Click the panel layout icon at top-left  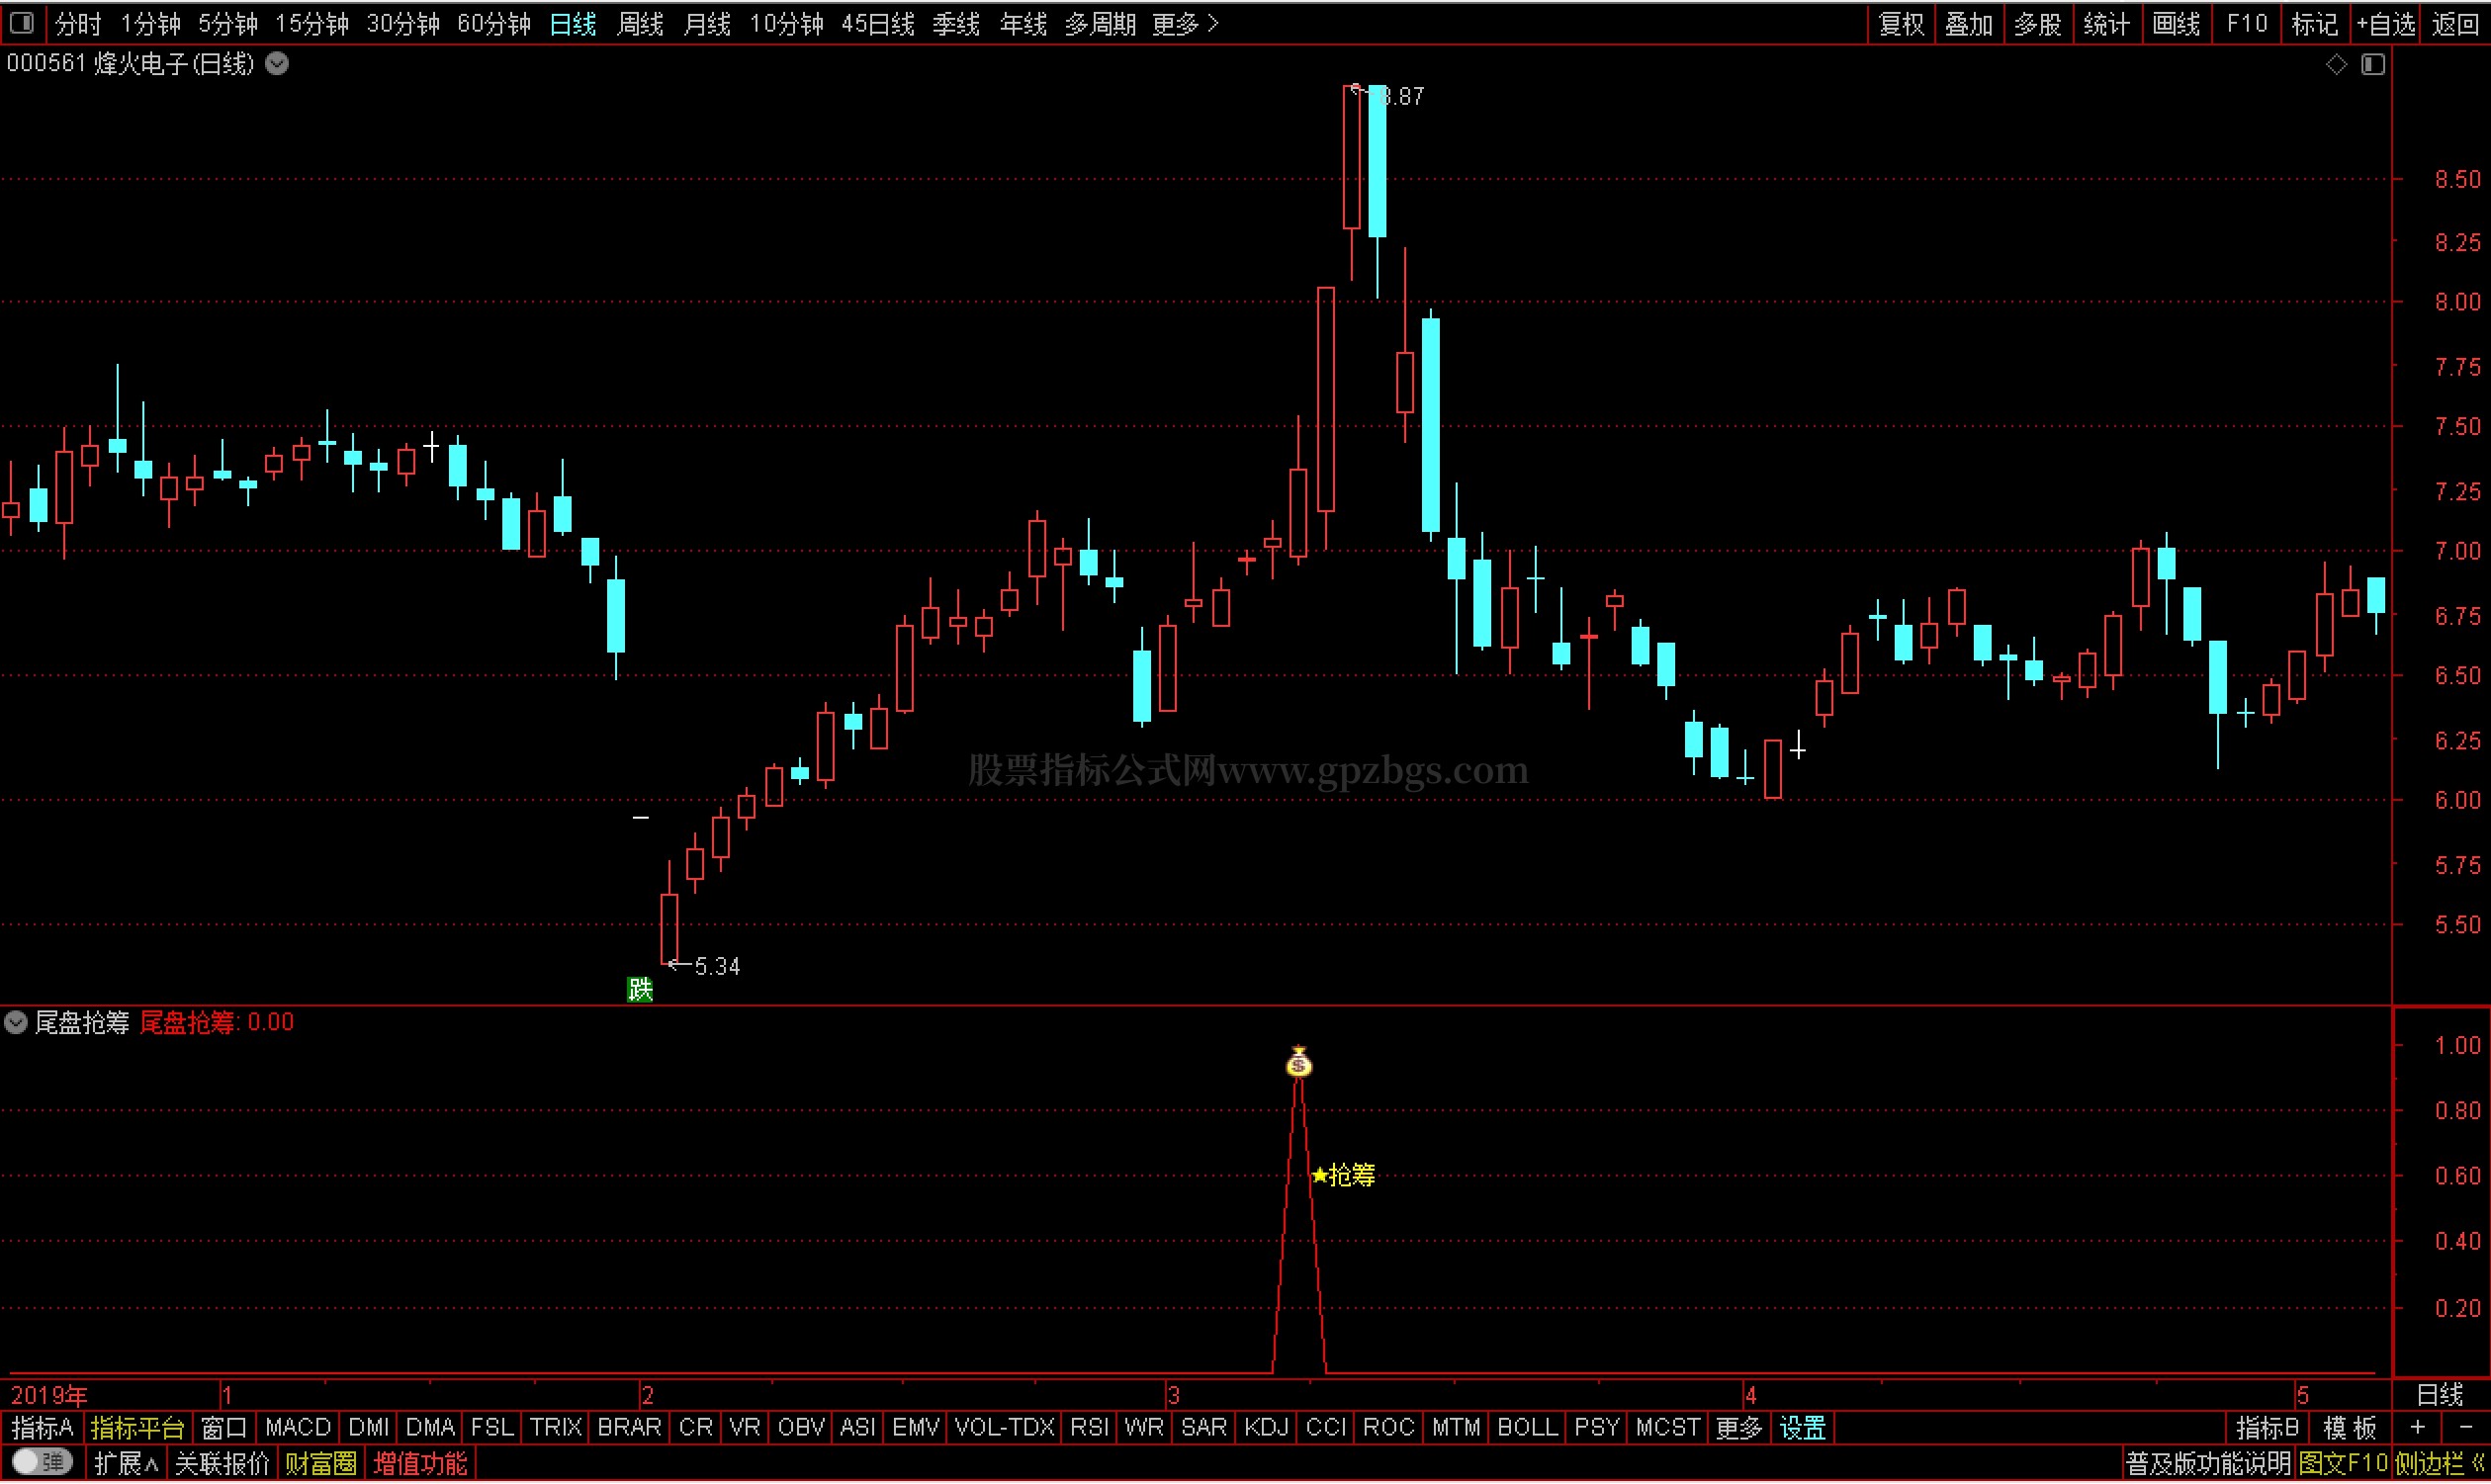tap(22, 22)
